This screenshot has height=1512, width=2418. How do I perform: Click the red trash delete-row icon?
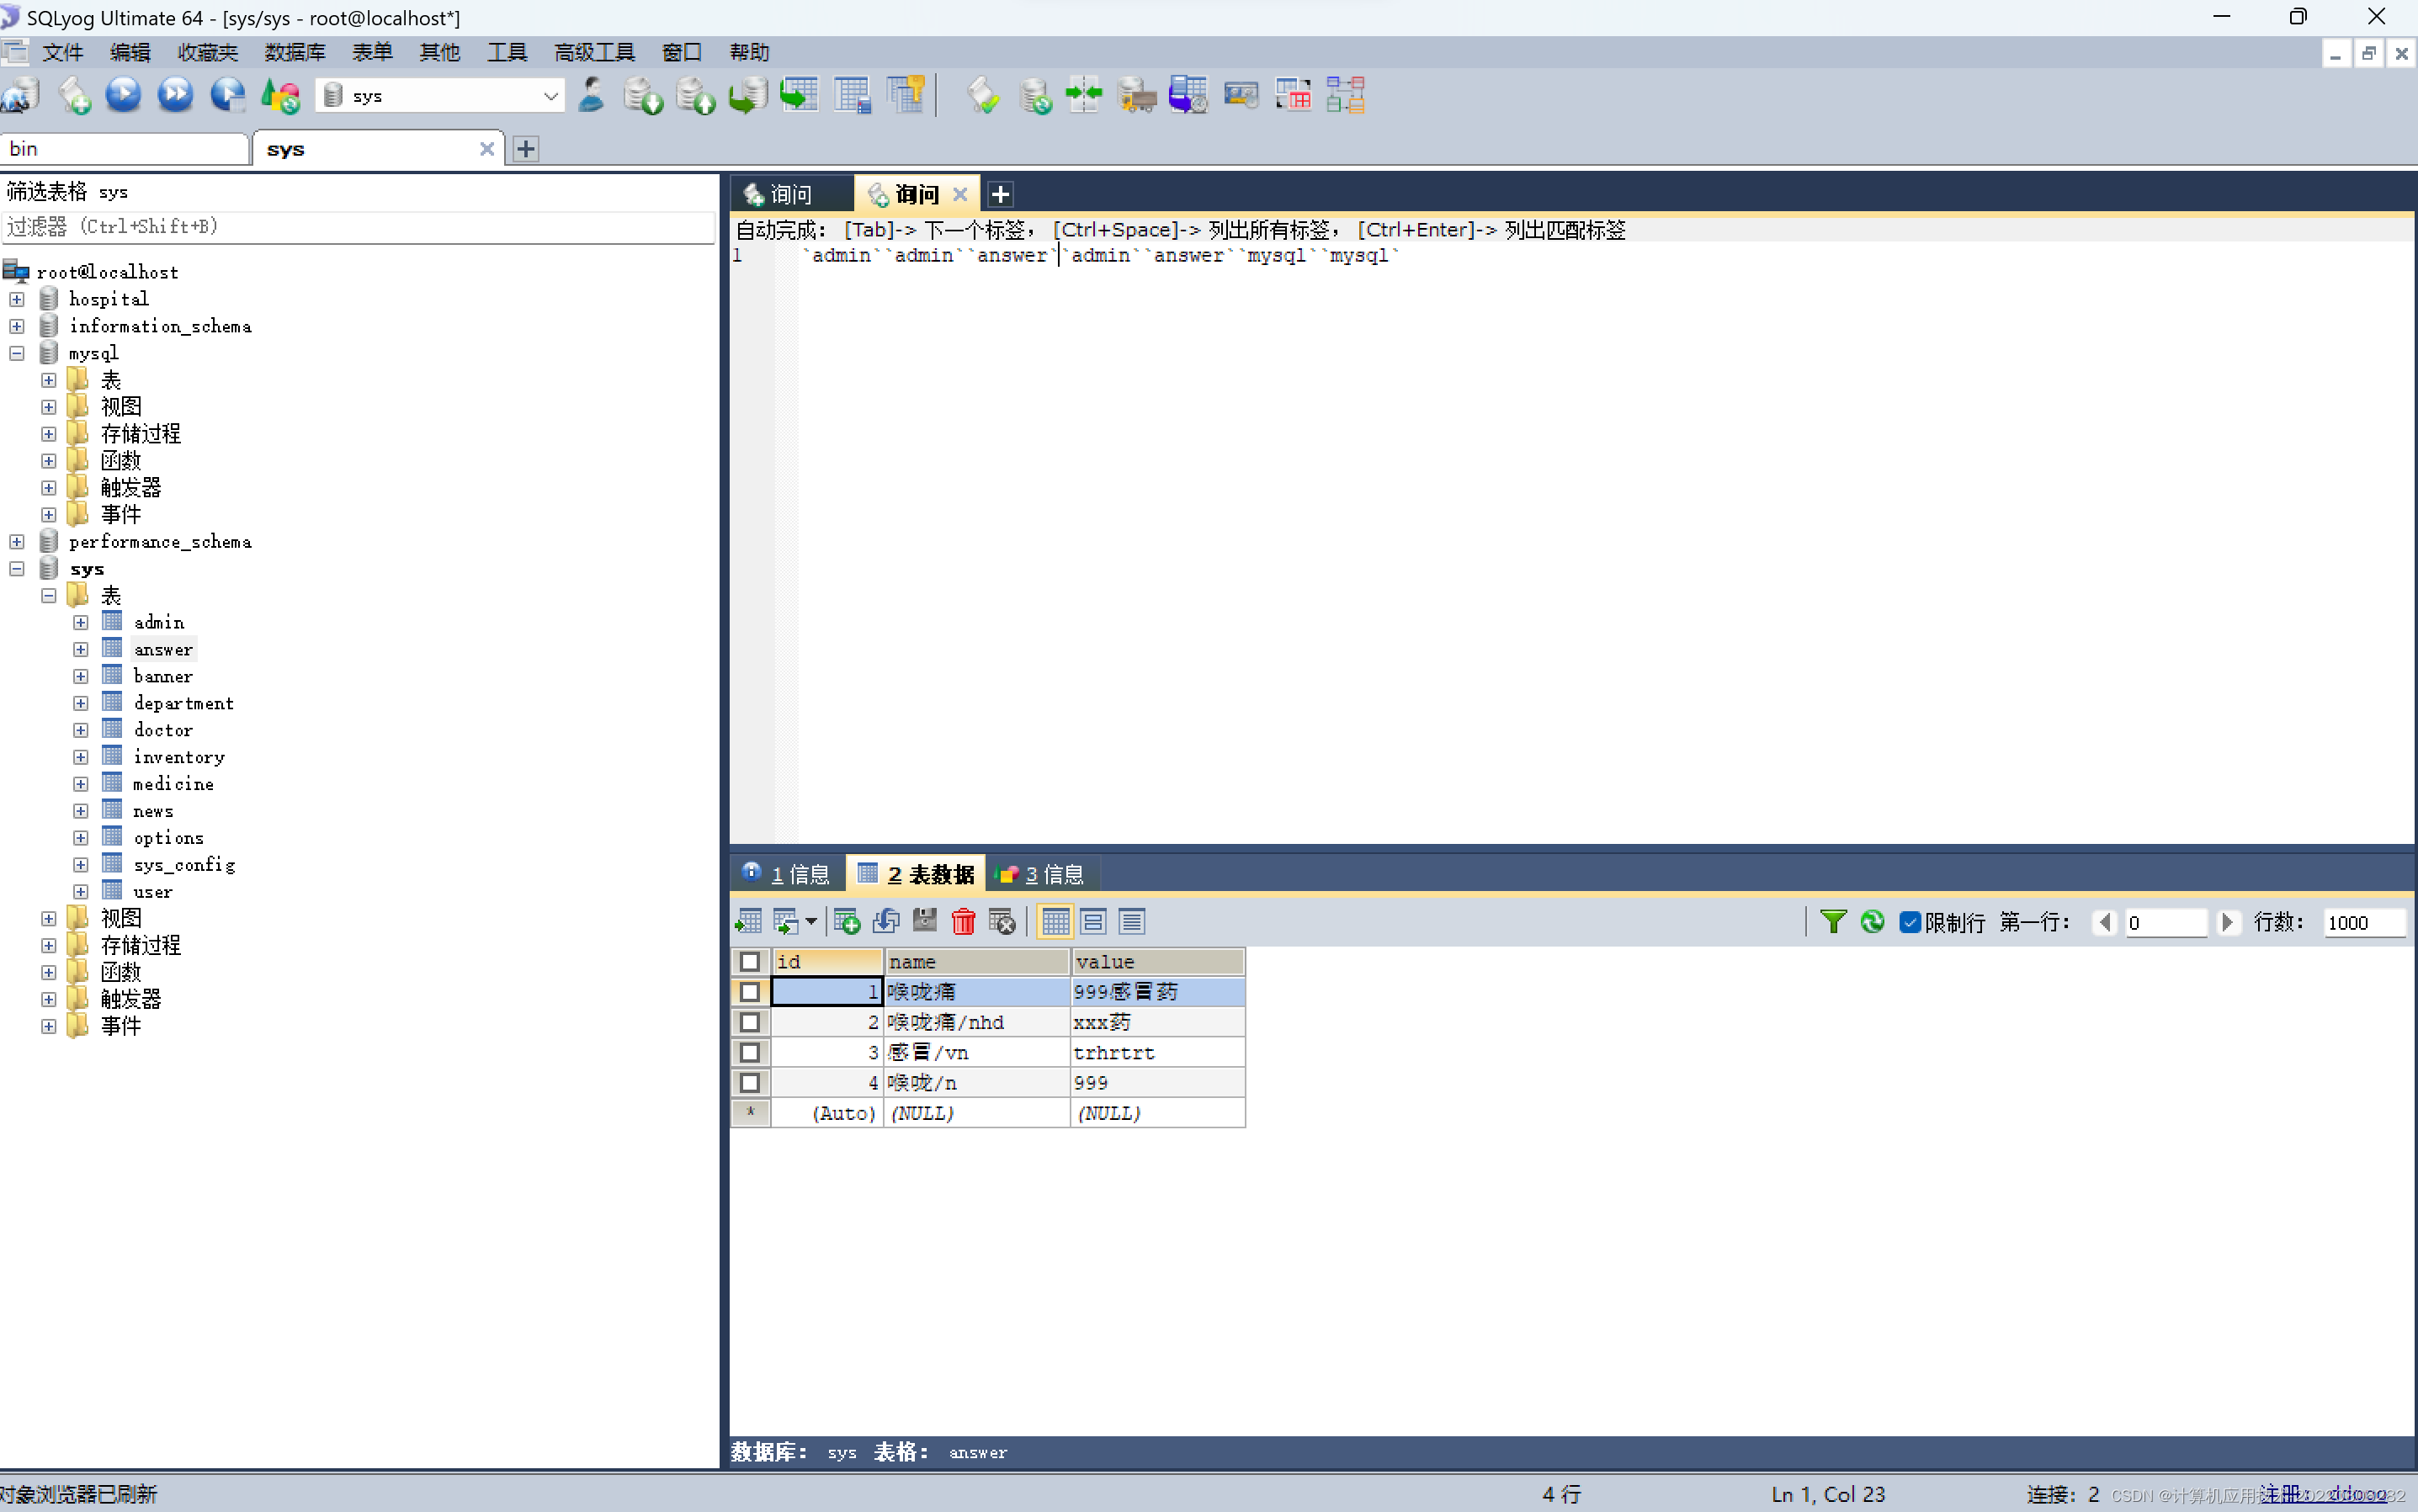[x=963, y=921]
